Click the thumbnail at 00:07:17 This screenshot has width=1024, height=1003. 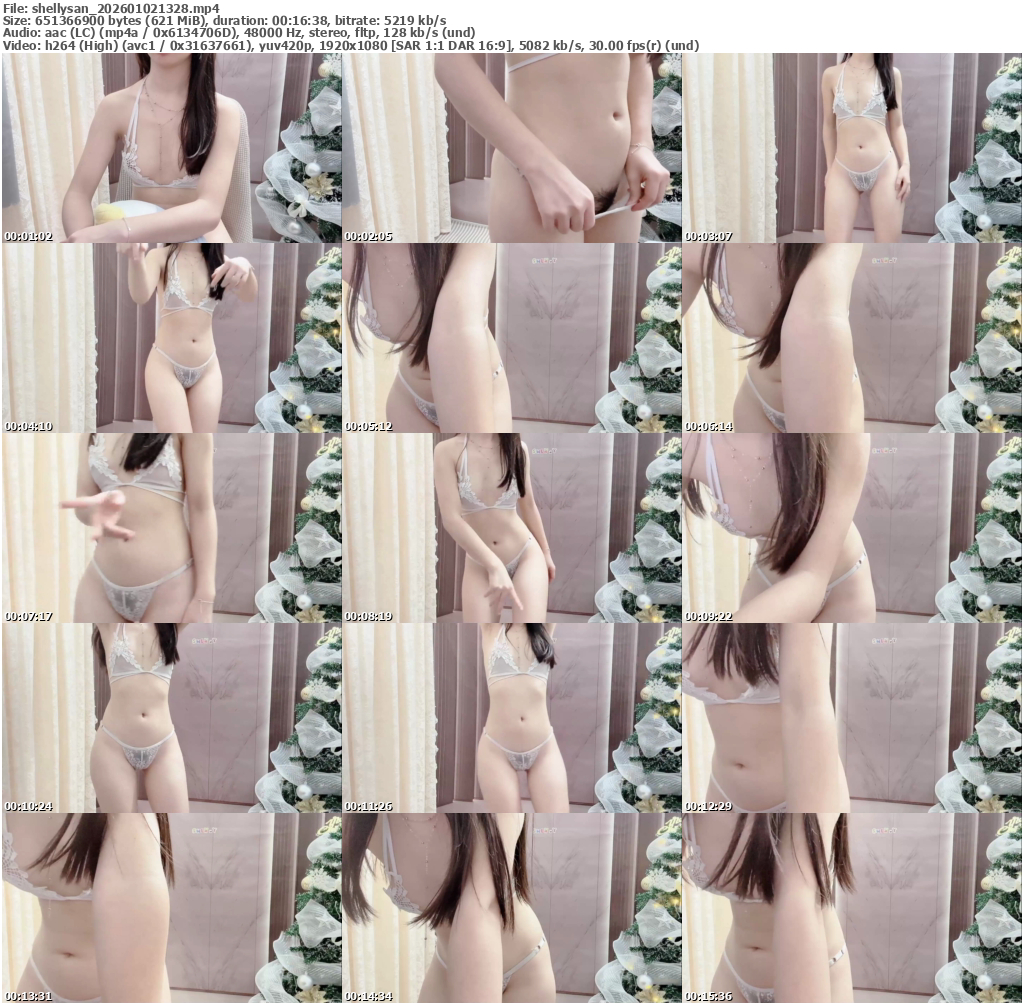point(171,528)
